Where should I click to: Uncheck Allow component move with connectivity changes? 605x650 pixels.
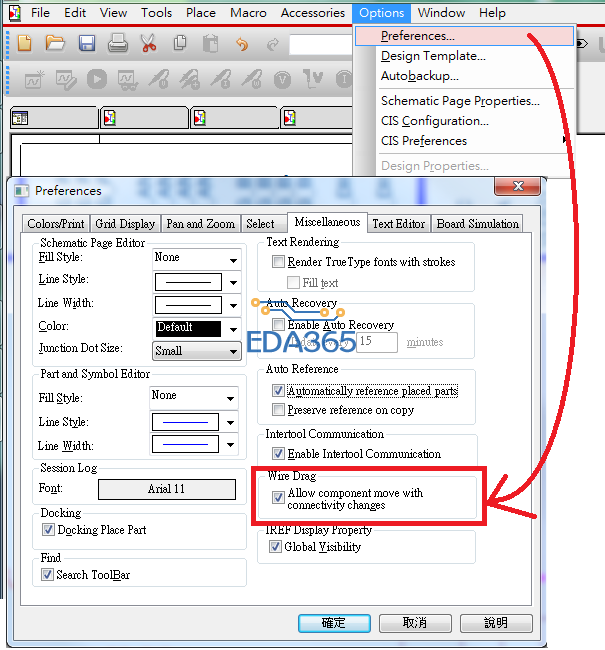[278, 497]
